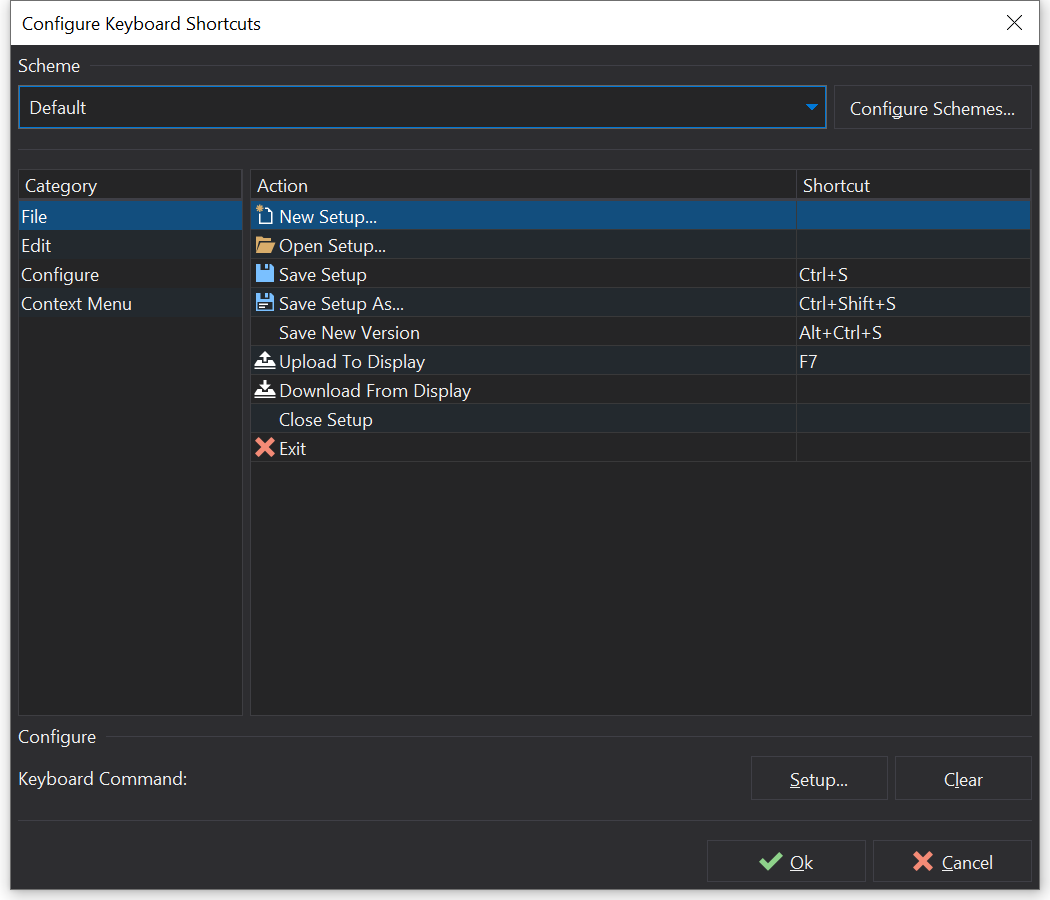1050x900 pixels.
Task: Click the Download From Display icon
Action: 265,391
